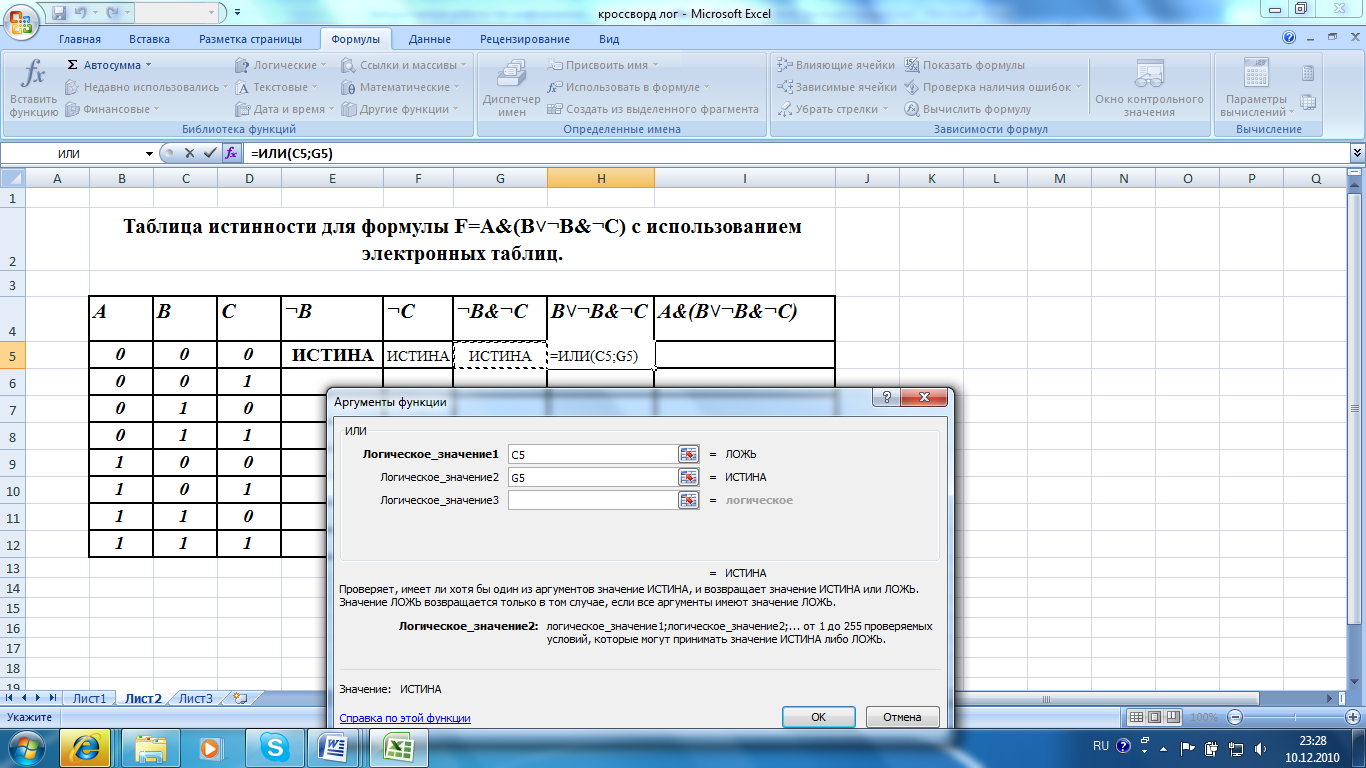Switch to the Вид ribbon tab
1366x768 pixels.
[609, 39]
